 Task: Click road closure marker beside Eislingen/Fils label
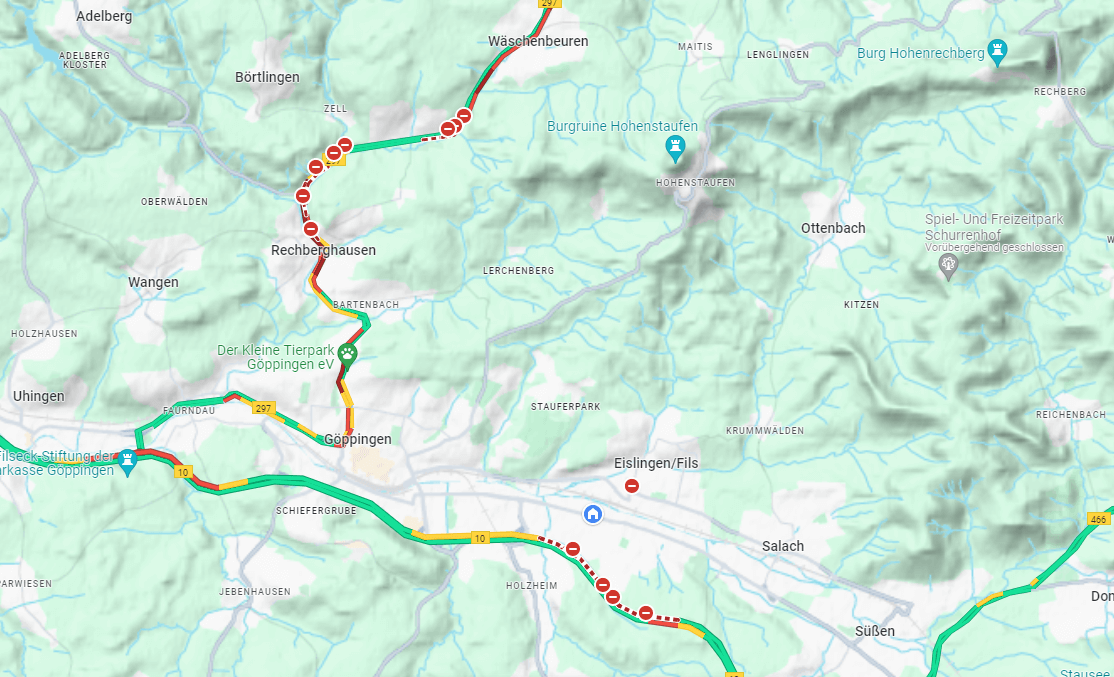[632, 486]
